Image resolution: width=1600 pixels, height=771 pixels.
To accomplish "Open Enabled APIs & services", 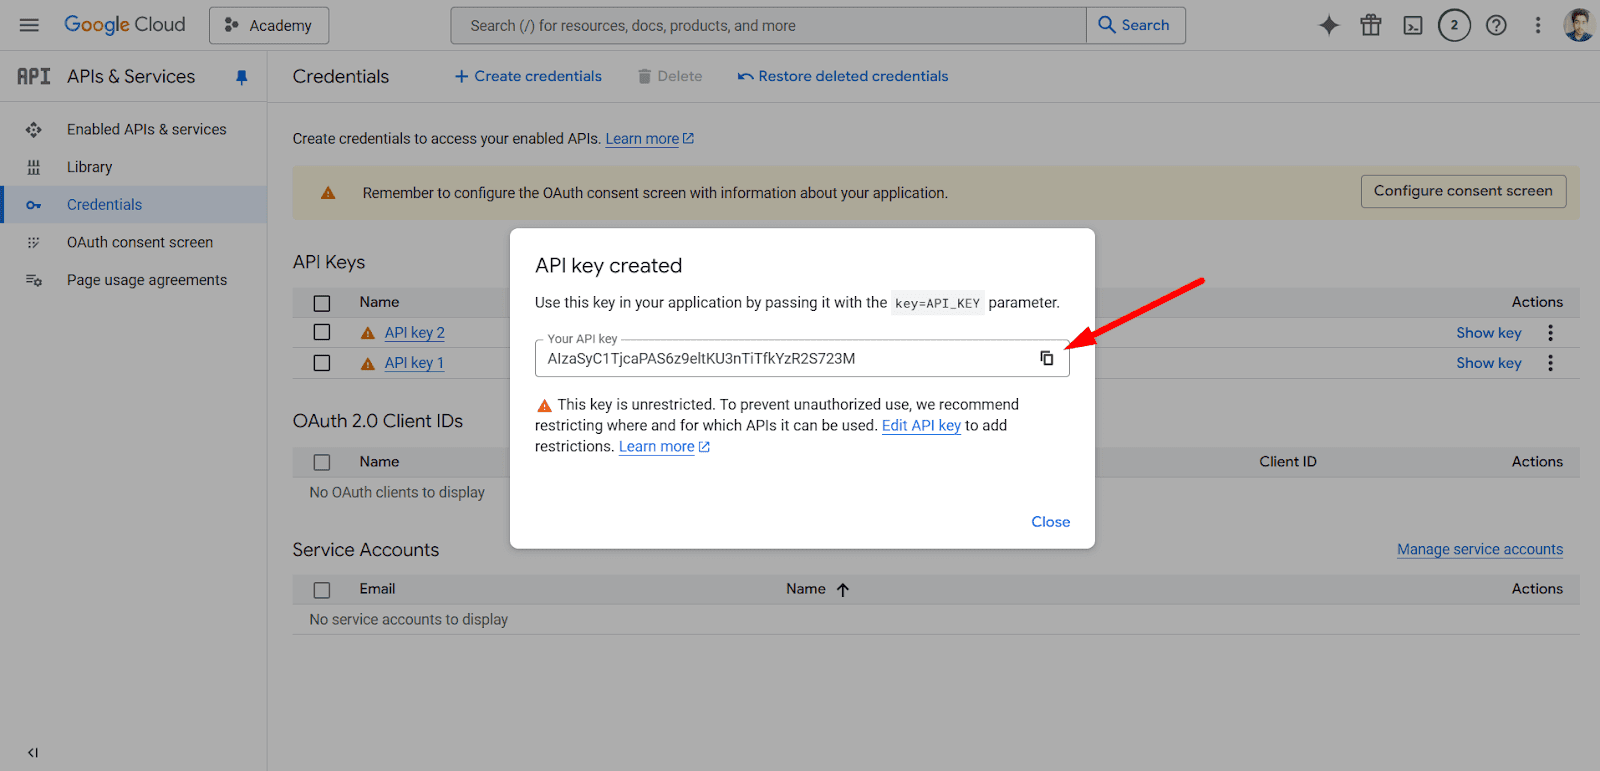I will click(146, 129).
